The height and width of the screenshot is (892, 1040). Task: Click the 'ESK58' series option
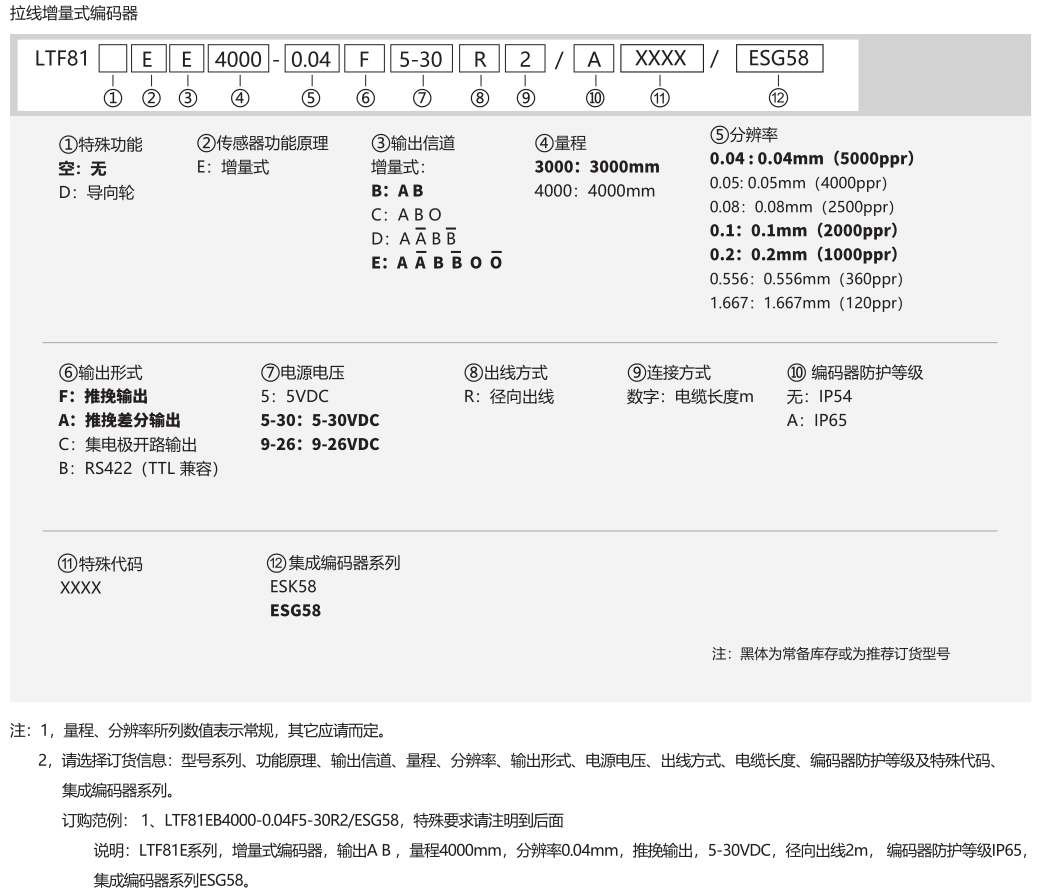pyautogui.click(x=293, y=587)
